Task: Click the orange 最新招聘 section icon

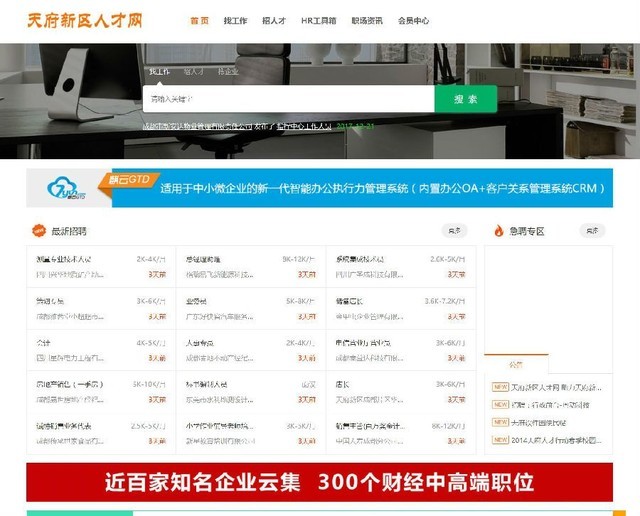Action: 39,230
